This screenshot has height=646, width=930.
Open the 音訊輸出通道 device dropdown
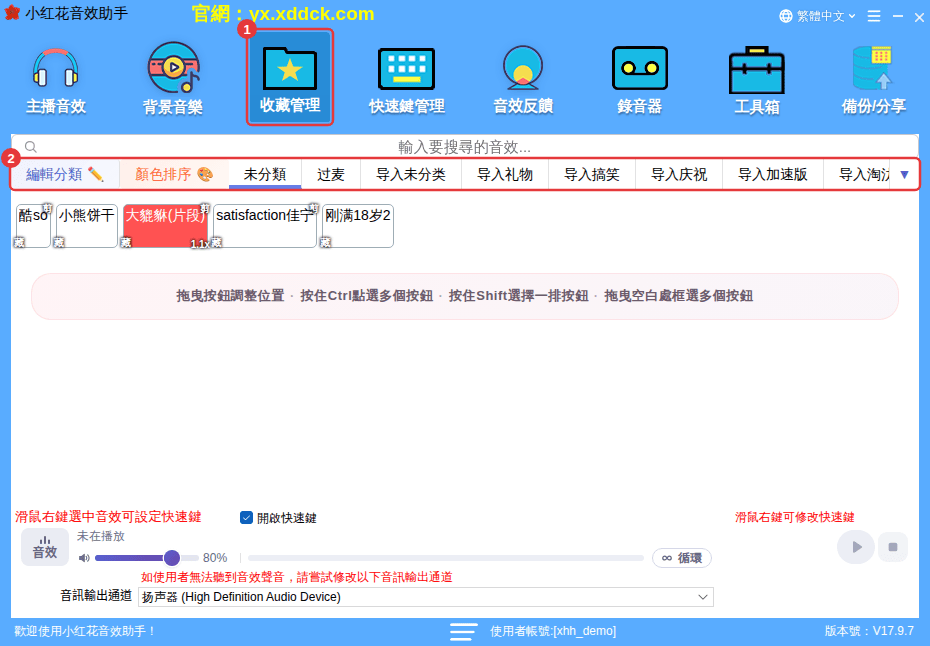pyautogui.click(x=425, y=597)
